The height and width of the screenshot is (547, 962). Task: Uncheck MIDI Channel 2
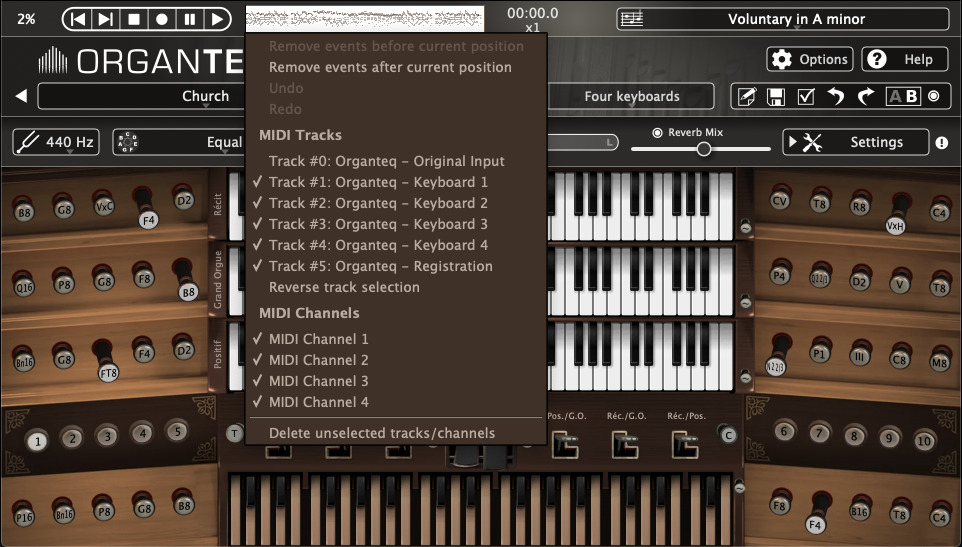[x=318, y=360]
